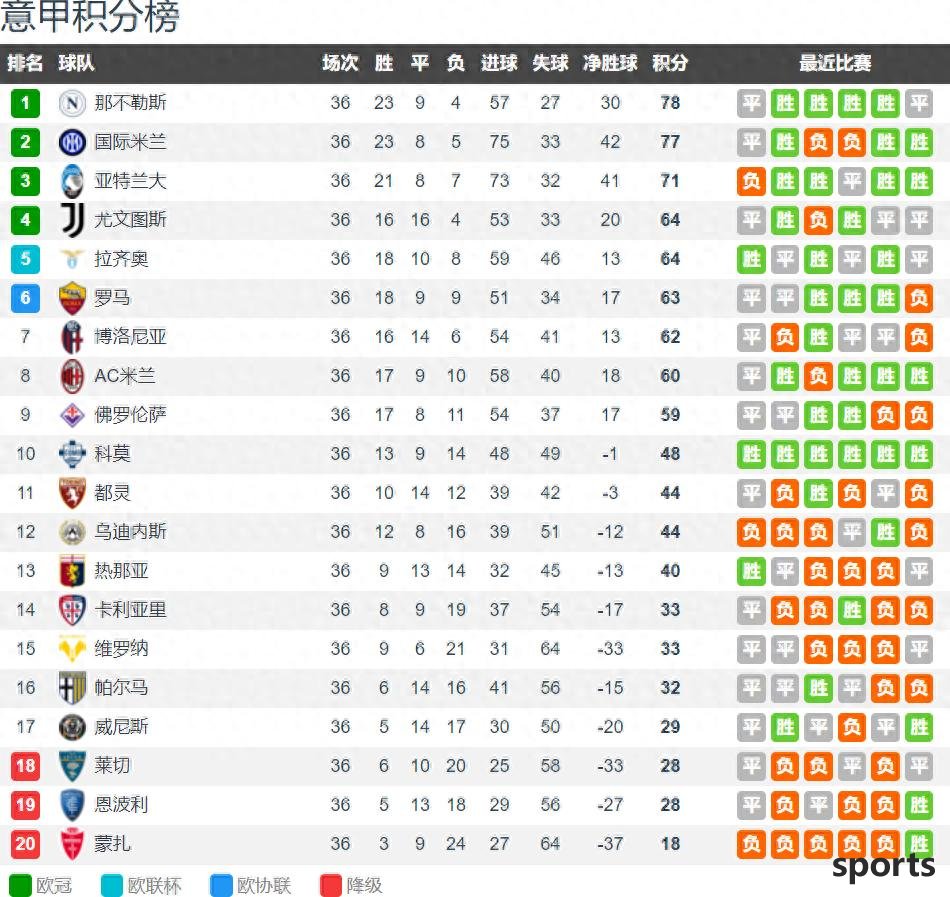Click the Verona club crest icon
This screenshot has width=950, height=897.
click(x=72, y=649)
